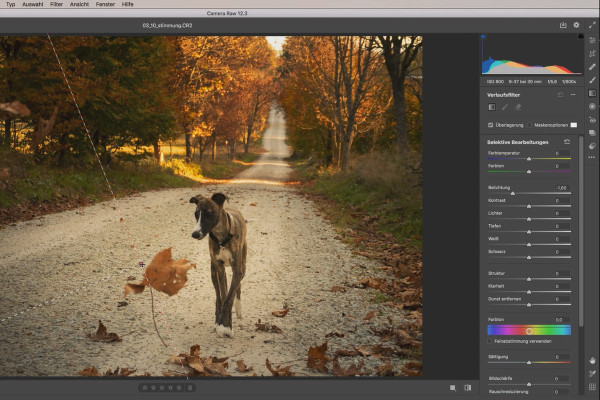Click the save image icon in header
Image resolution: width=600 pixels, height=400 pixels.
tap(563, 25)
